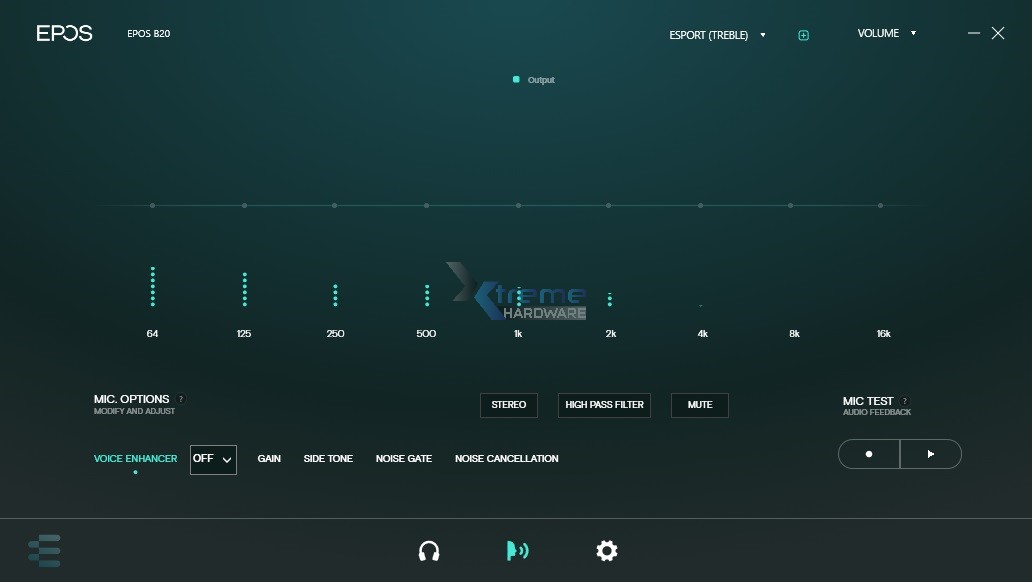
Task: Switch to the Noise Gate tab
Action: pyautogui.click(x=404, y=459)
